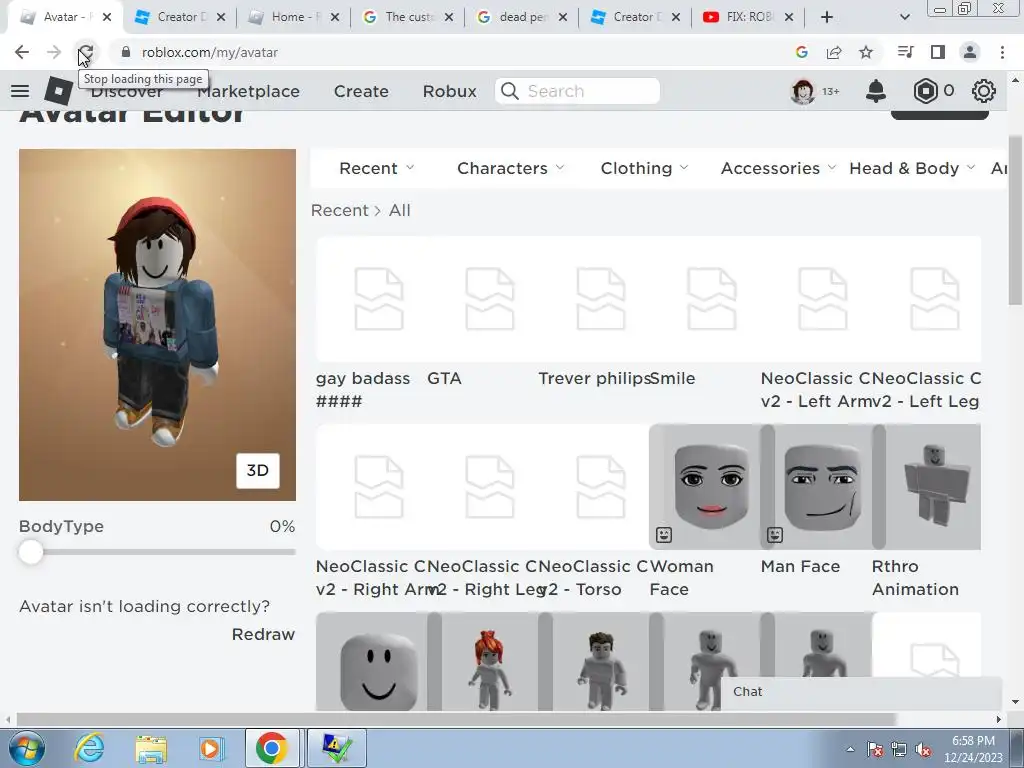Open the Chrome profile icon
The width and height of the screenshot is (1024, 768).
click(970, 52)
